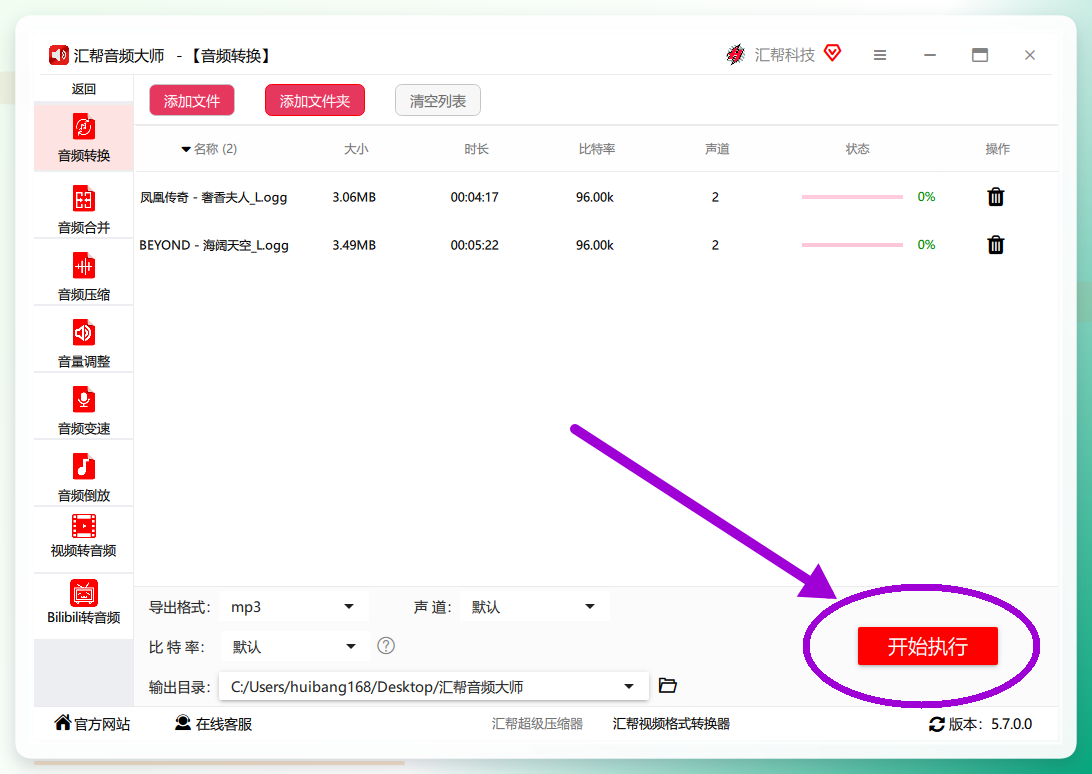Click the 添加文件 button

192,100
